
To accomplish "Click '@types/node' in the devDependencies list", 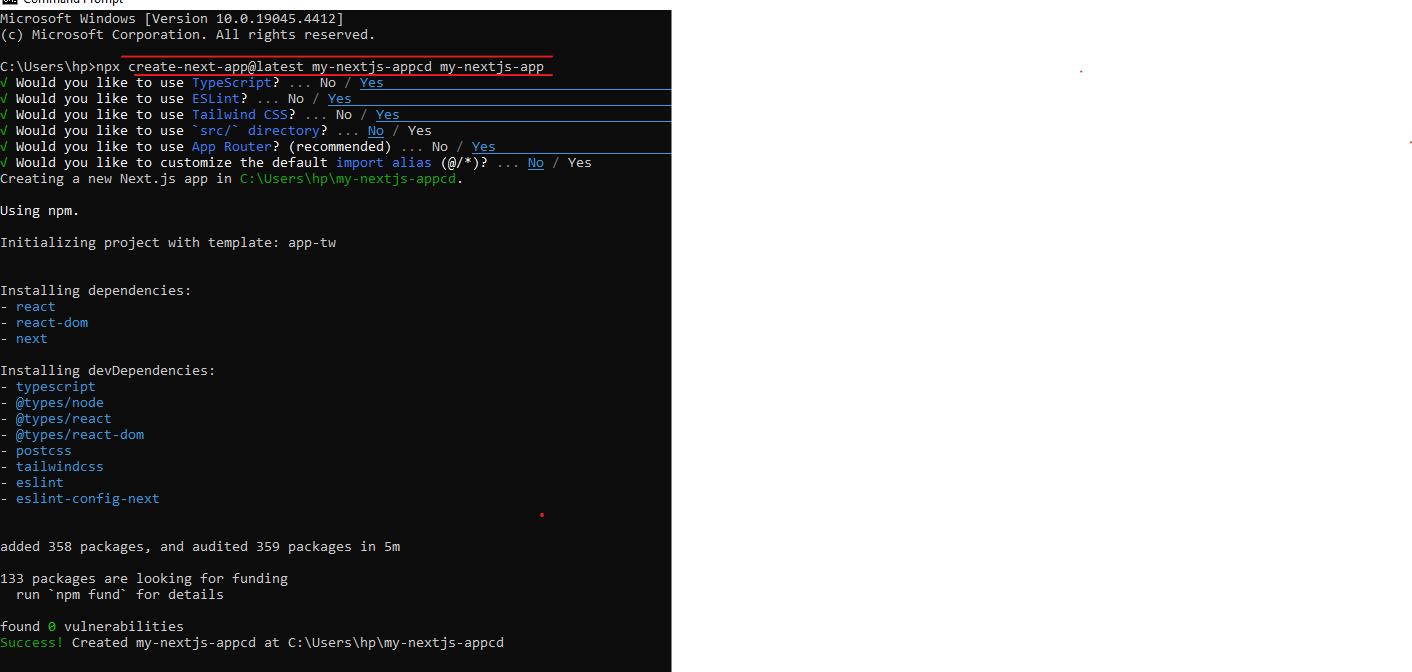I will pos(60,403).
